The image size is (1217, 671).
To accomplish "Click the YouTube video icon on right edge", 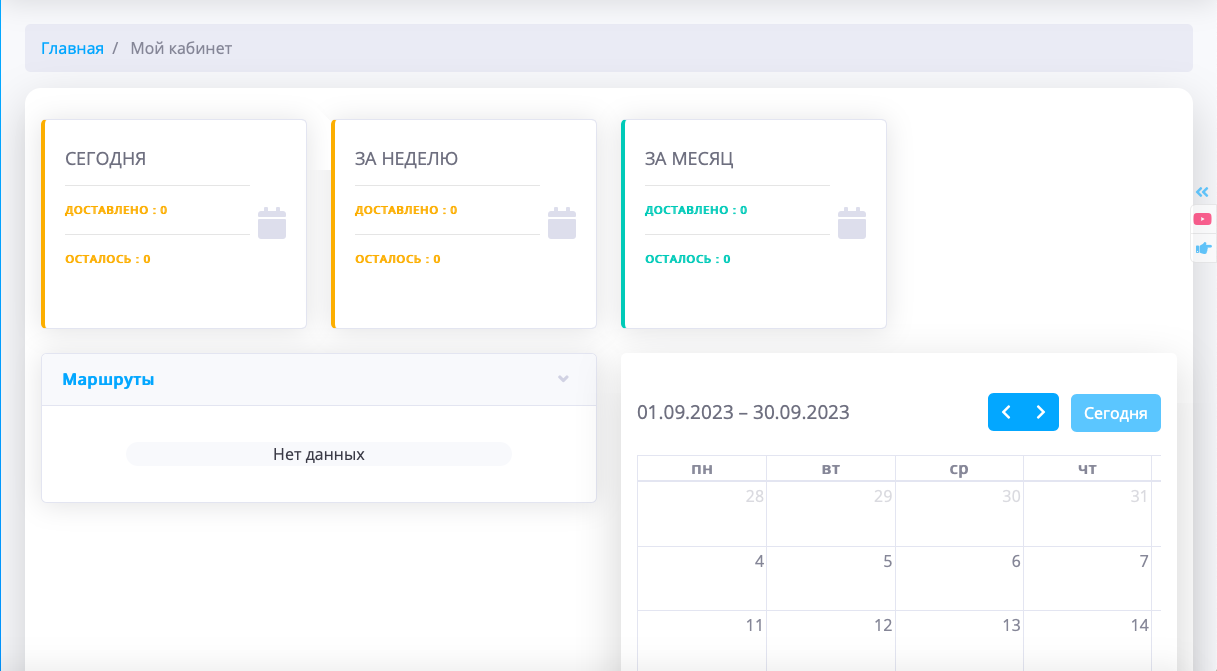I will (x=1202, y=219).
